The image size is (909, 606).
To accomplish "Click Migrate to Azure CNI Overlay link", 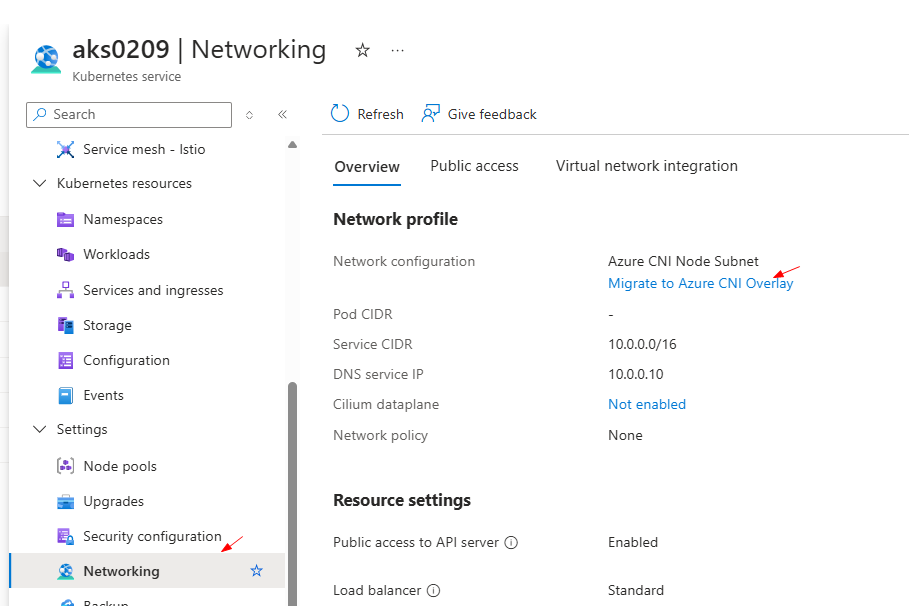I will click(700, 283).
